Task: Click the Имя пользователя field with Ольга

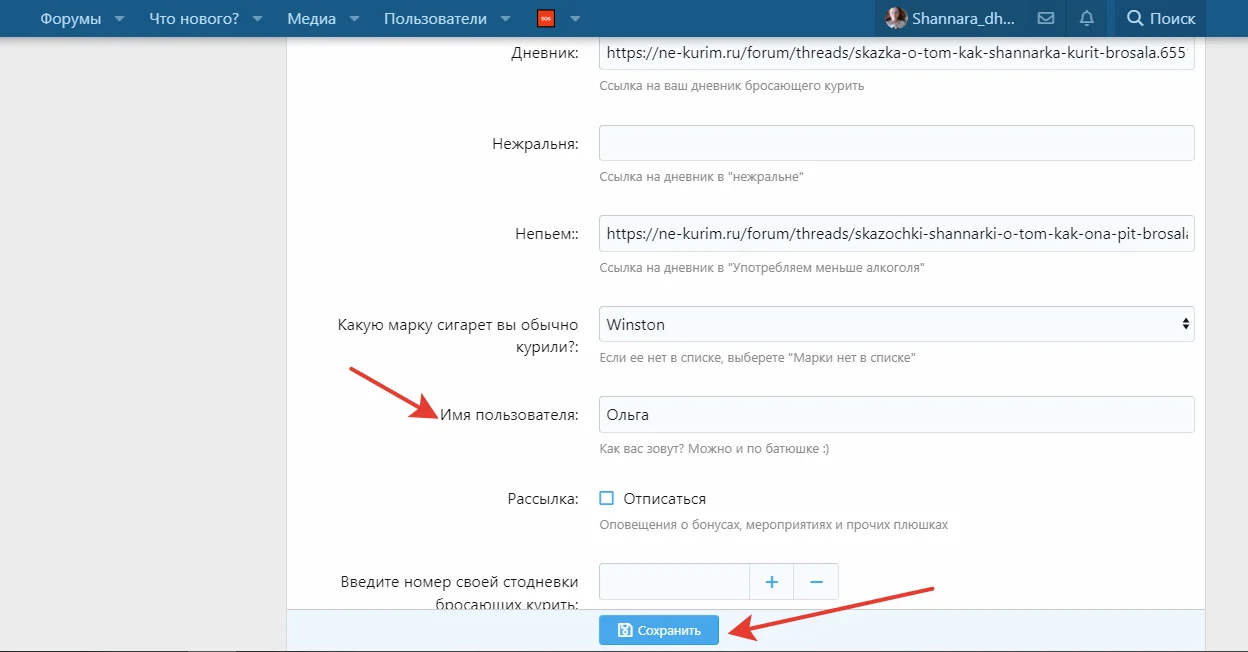Action: click(896, 414)
